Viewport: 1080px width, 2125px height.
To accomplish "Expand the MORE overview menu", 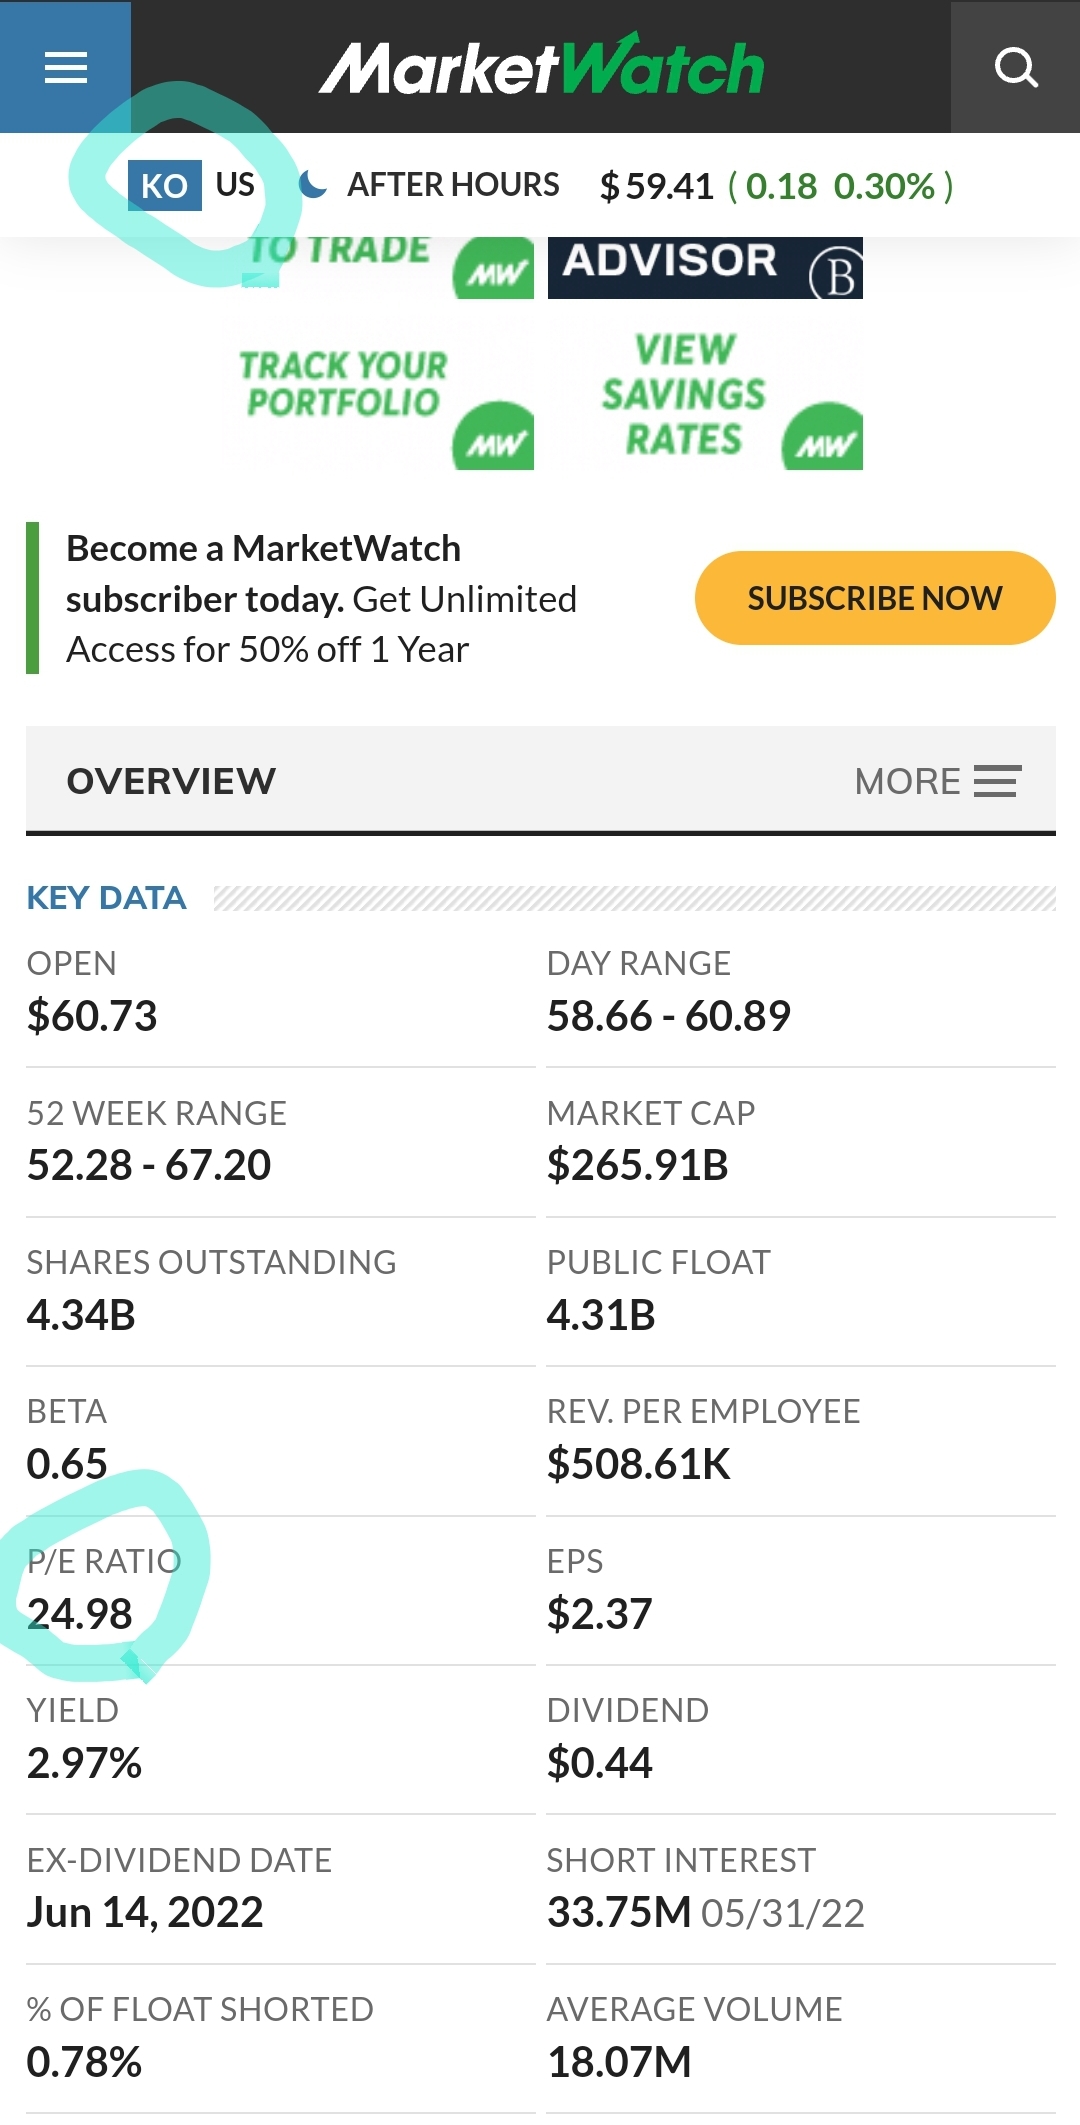I will (x=938, y=781).
